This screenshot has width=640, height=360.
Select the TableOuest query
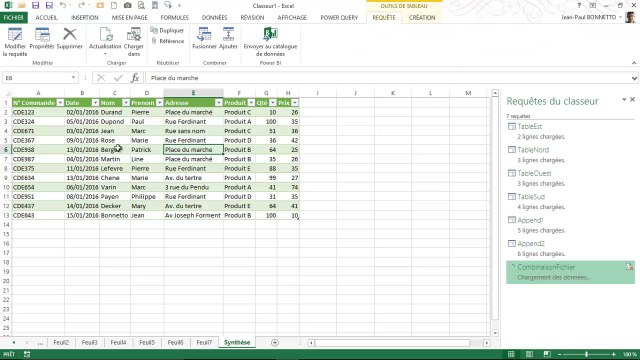tap(571, 178)
